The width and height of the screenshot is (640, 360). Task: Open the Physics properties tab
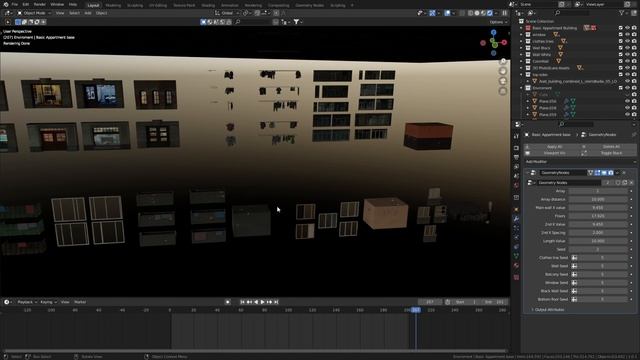pyautogui.click(x=516, y=237)
